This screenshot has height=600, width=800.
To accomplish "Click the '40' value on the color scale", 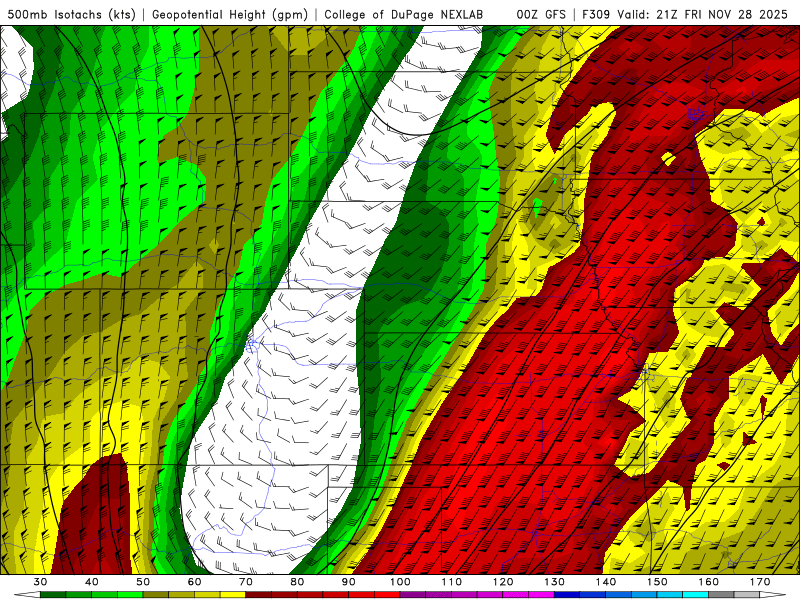I will pos(92,582).
